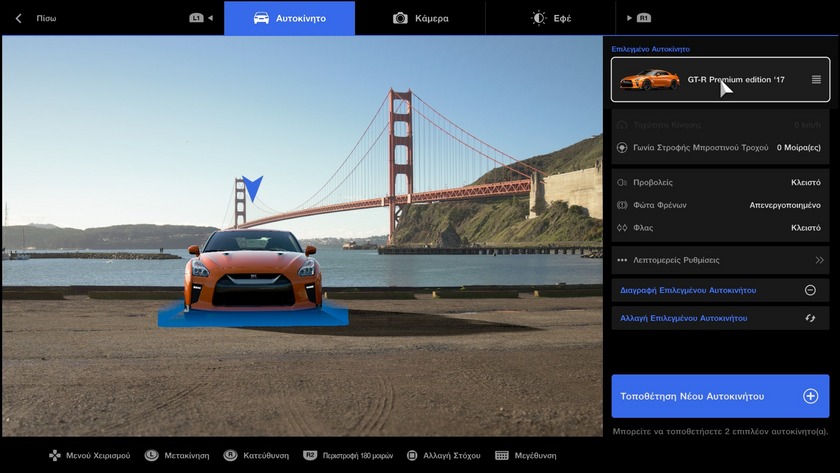The height and width of the screenshot is (473, 840).
Task: Click the swap icon for Αλλαγή Επιλεγμένου Αυτοκινήτου
Action: 810,318
